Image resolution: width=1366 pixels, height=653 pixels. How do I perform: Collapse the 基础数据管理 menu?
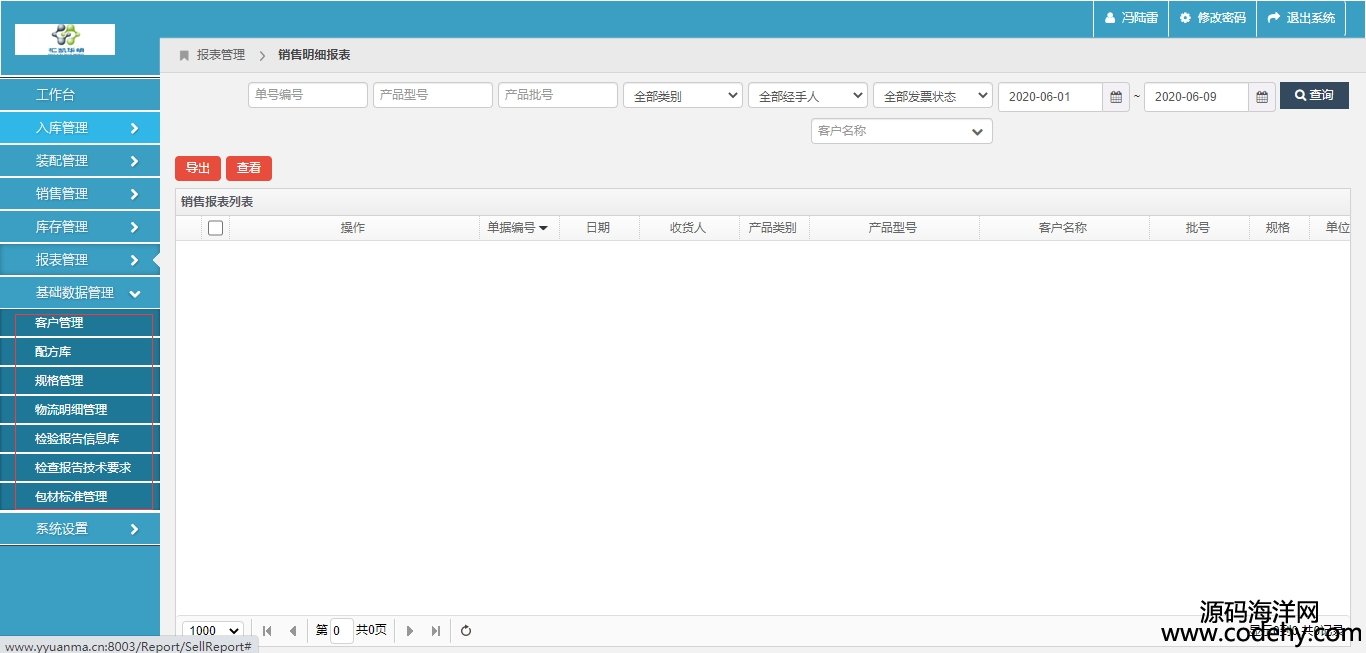pyautogui.click(x=80, y=293)
